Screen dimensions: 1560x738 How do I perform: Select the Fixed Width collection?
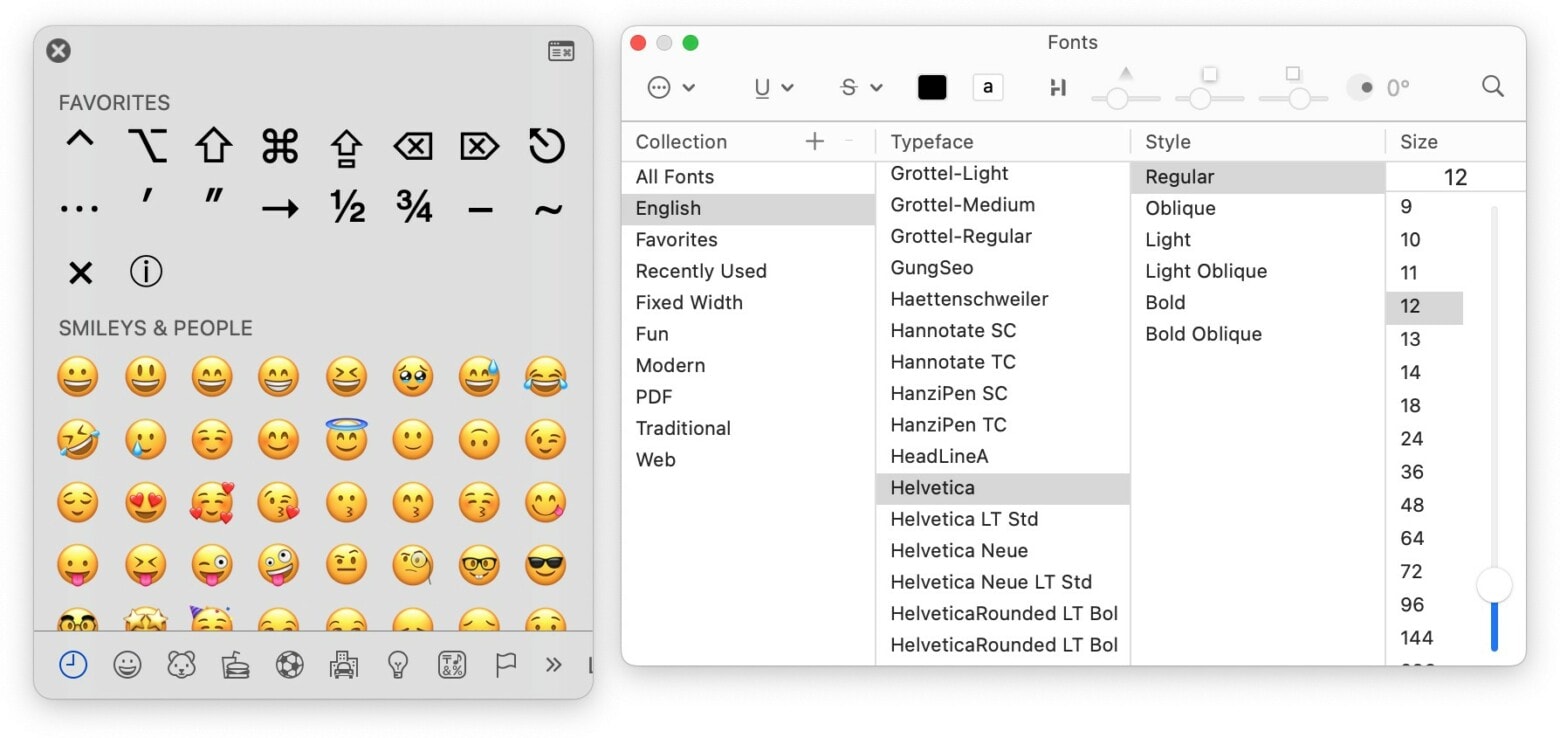tap(689, 302)
